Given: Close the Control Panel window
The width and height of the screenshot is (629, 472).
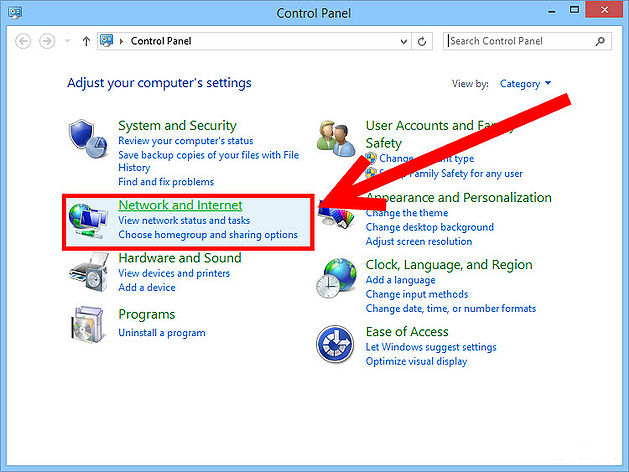Looking at the screenshot, I should coord(604,10).
